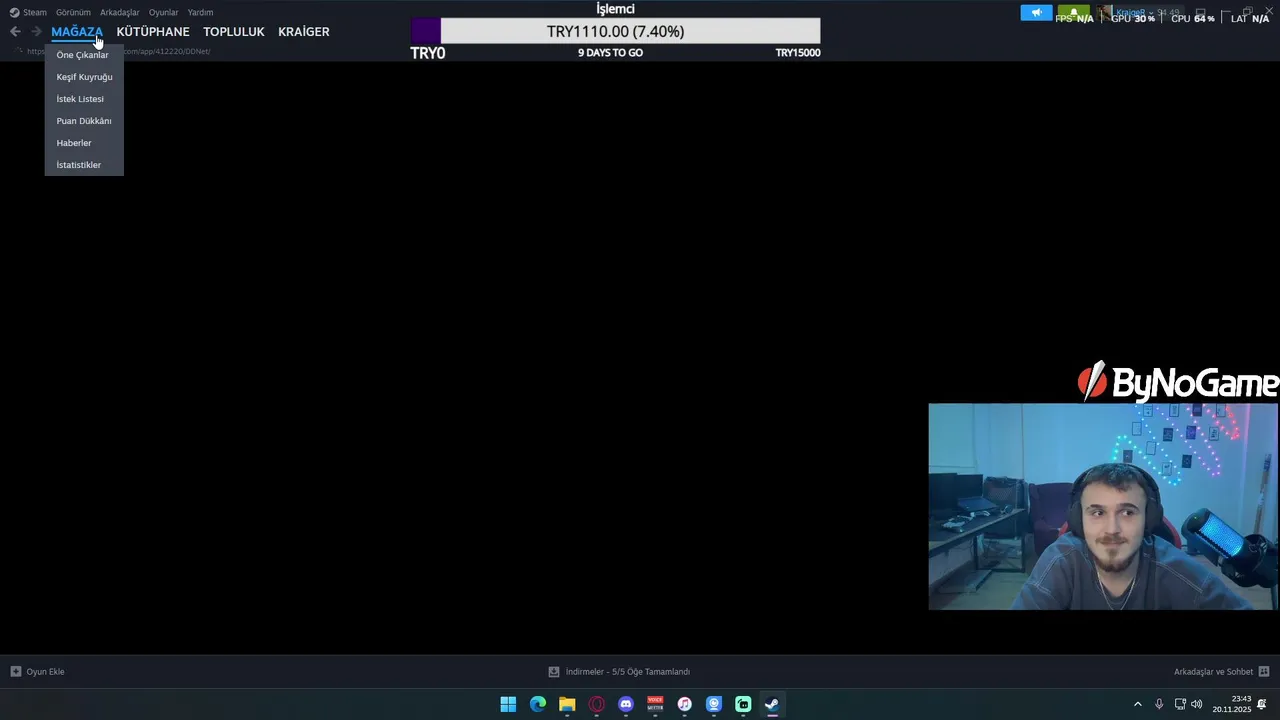Click the Steam taskbar icon

coord(772,704)
